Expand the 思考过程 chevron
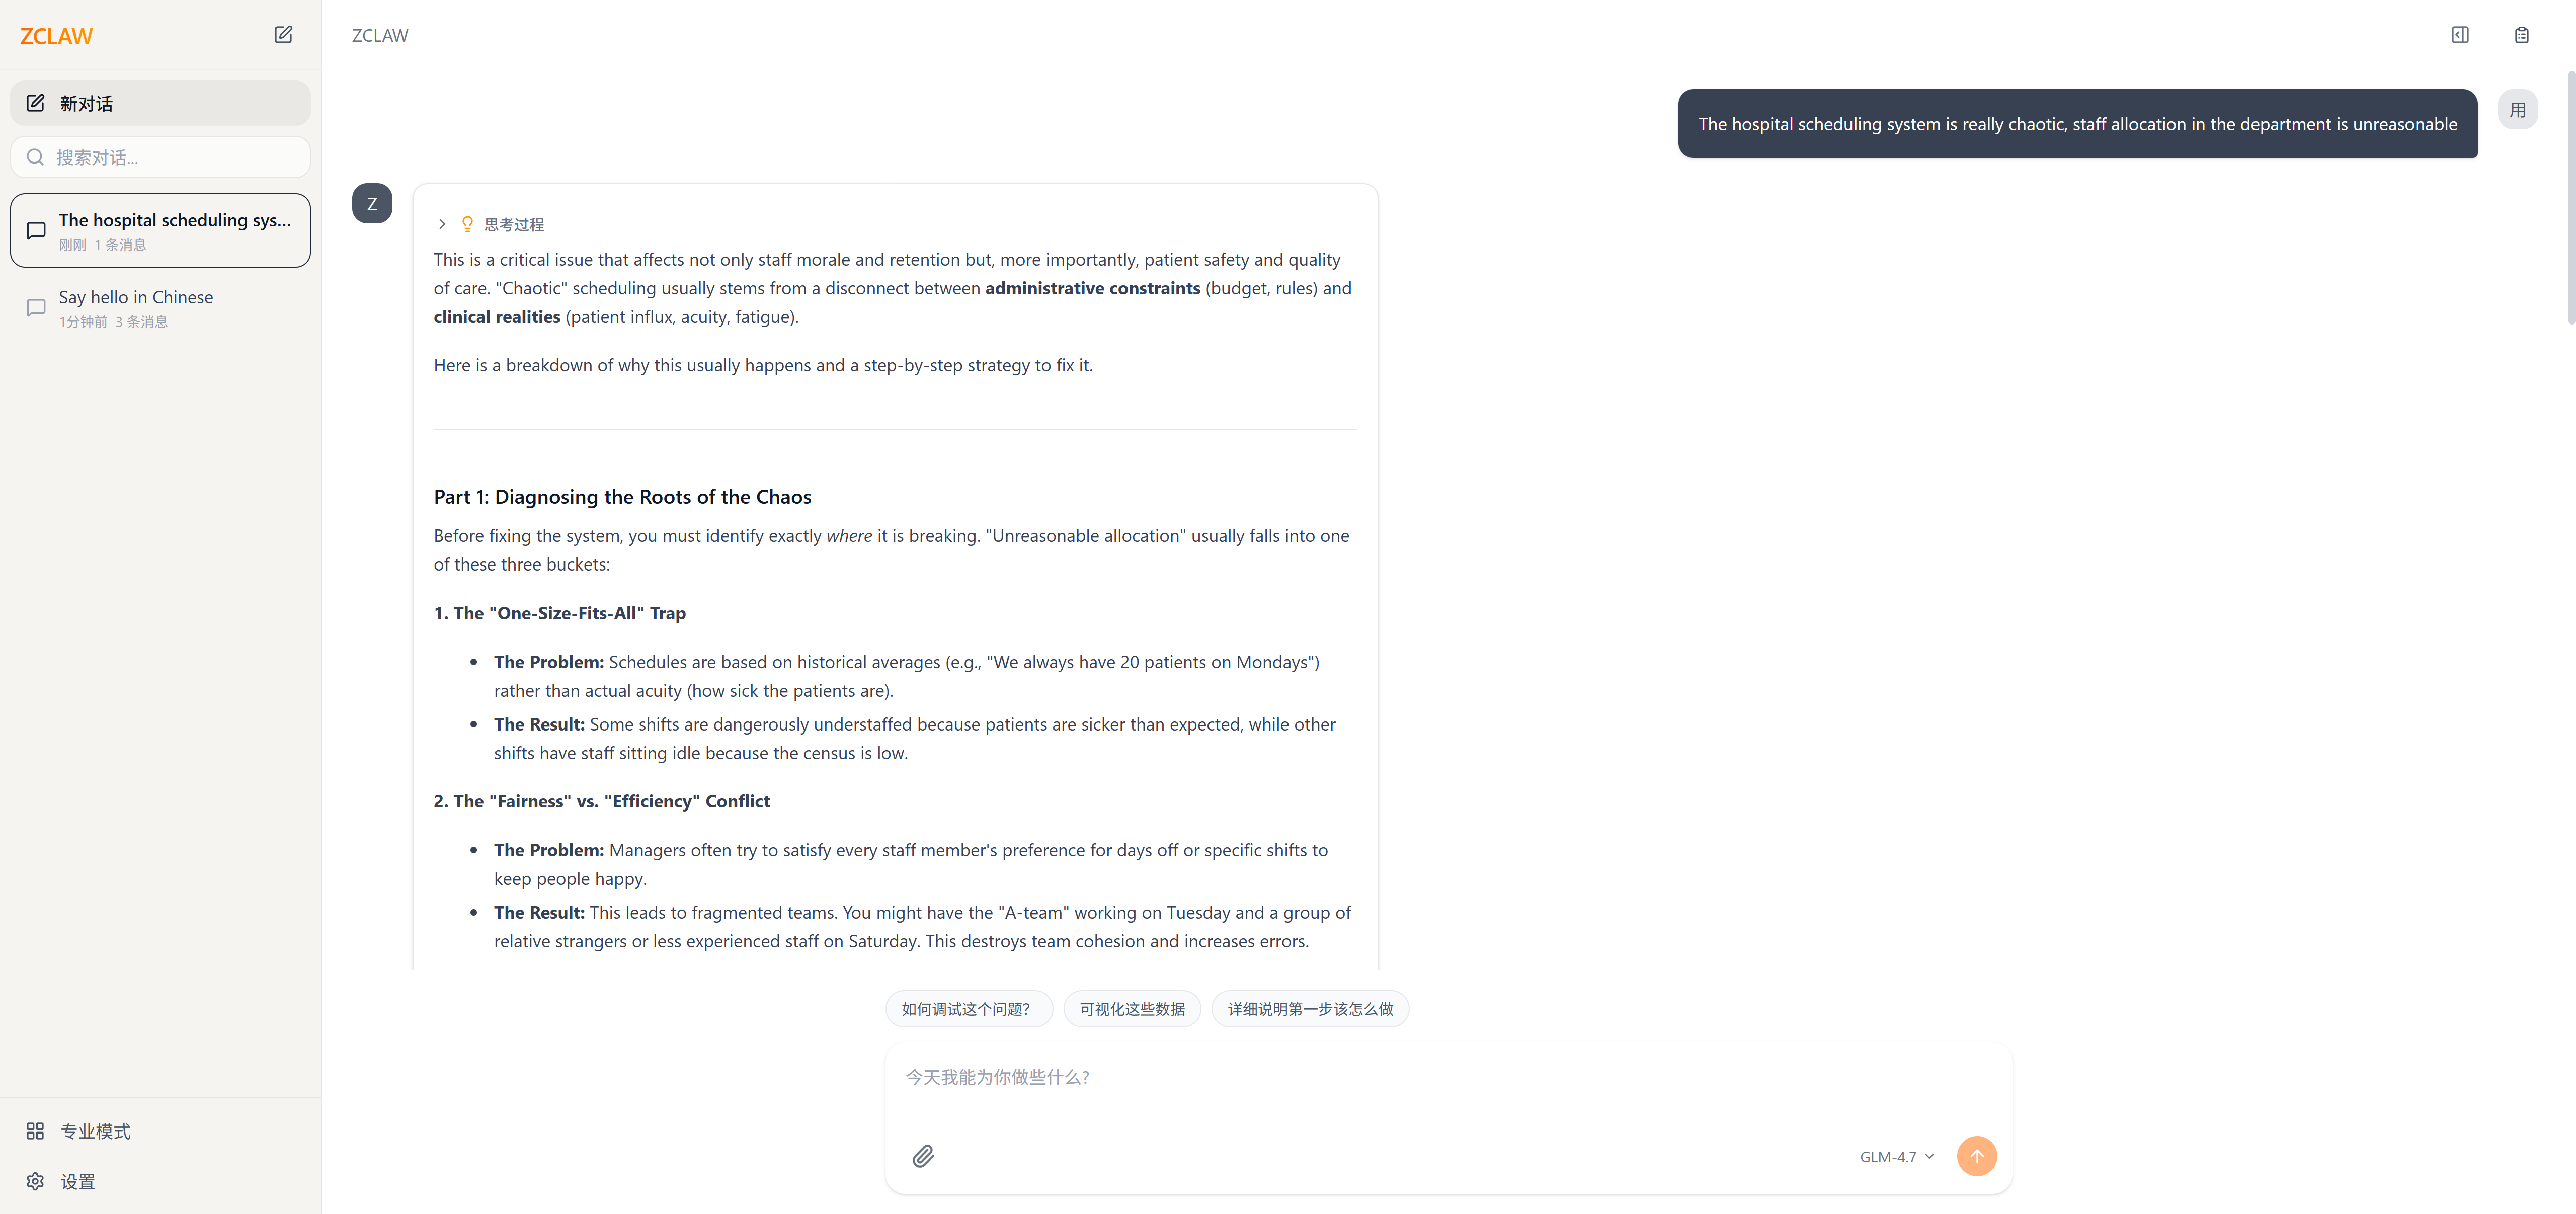The height and width of the screenshot is (1214, 2576). pyautogui.click(x=442, y=224)
